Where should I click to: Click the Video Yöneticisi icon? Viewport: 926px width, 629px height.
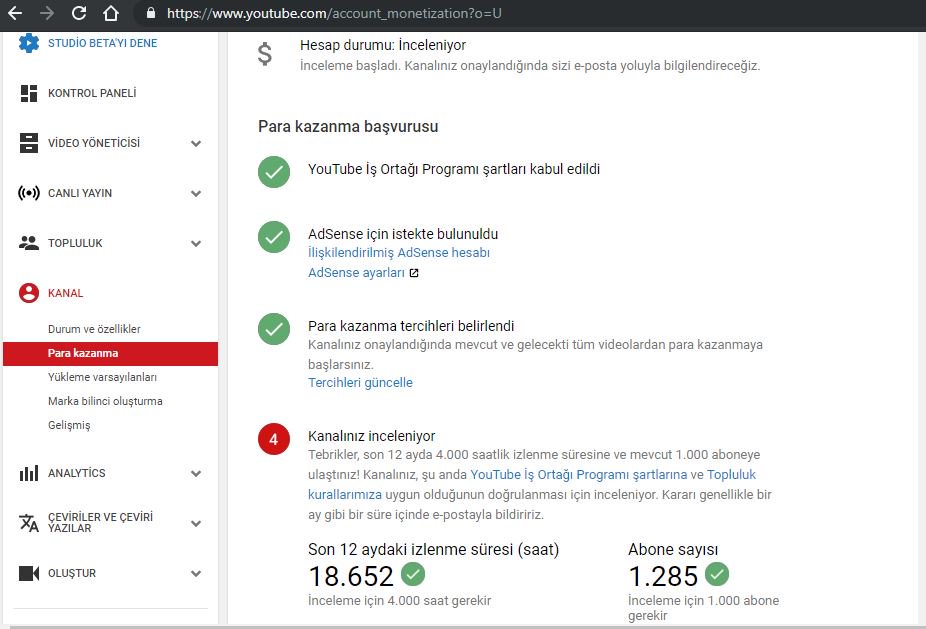pos(28,143)
